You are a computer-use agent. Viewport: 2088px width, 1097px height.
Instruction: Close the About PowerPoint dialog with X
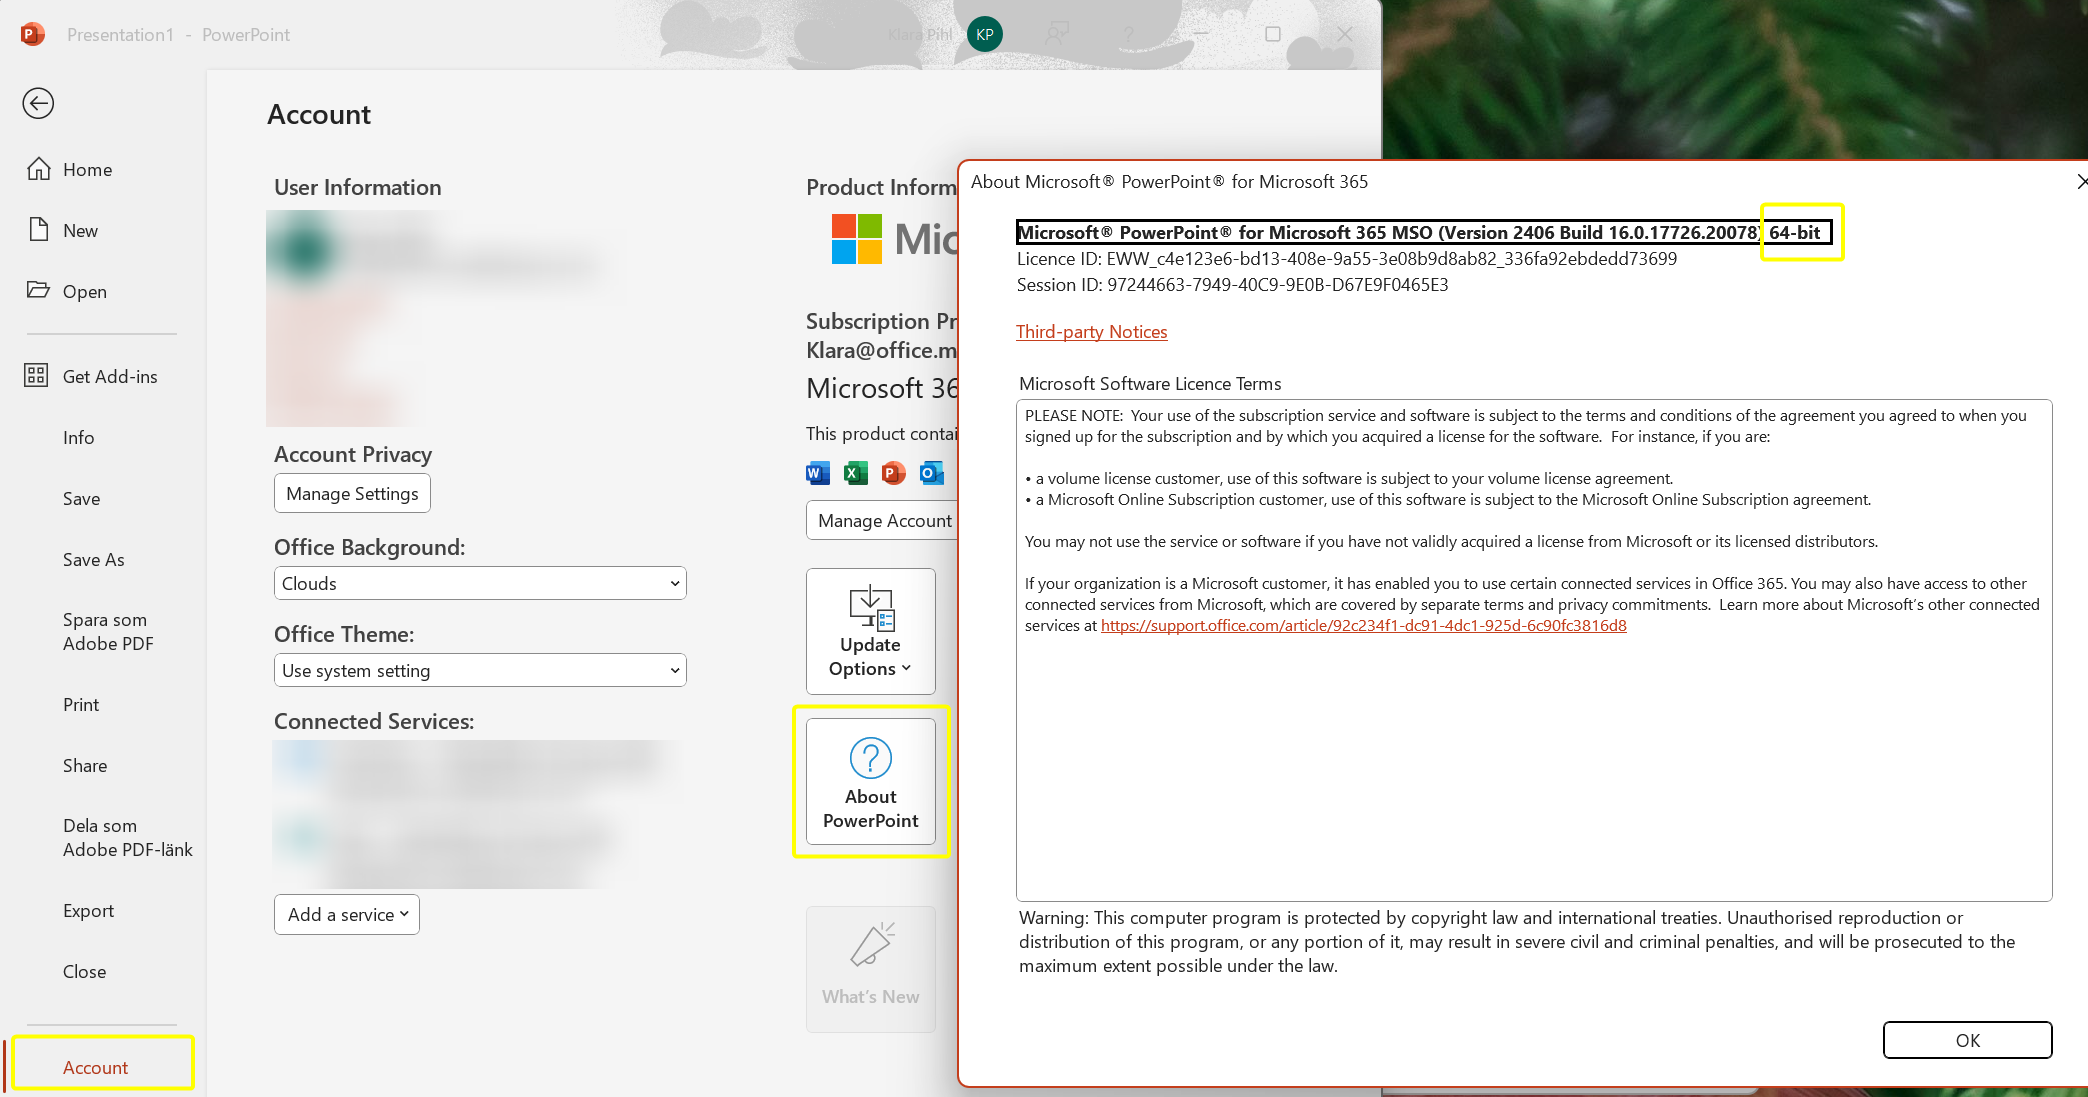2080,181
